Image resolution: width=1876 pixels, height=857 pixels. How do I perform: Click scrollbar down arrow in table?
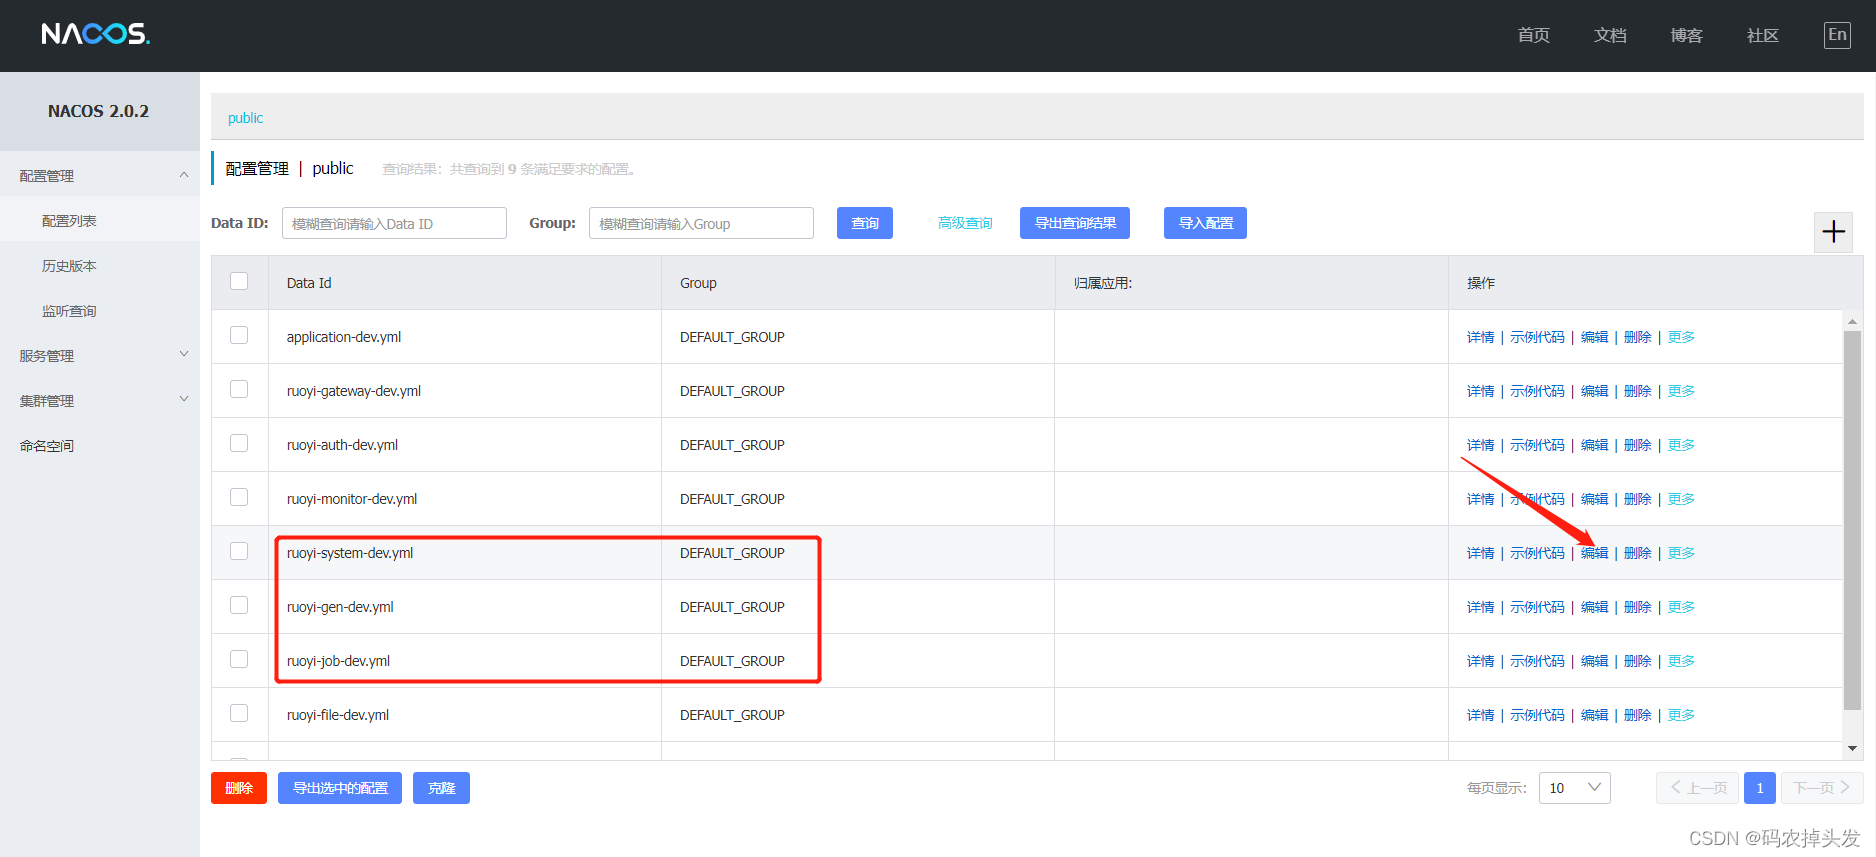1852,748
